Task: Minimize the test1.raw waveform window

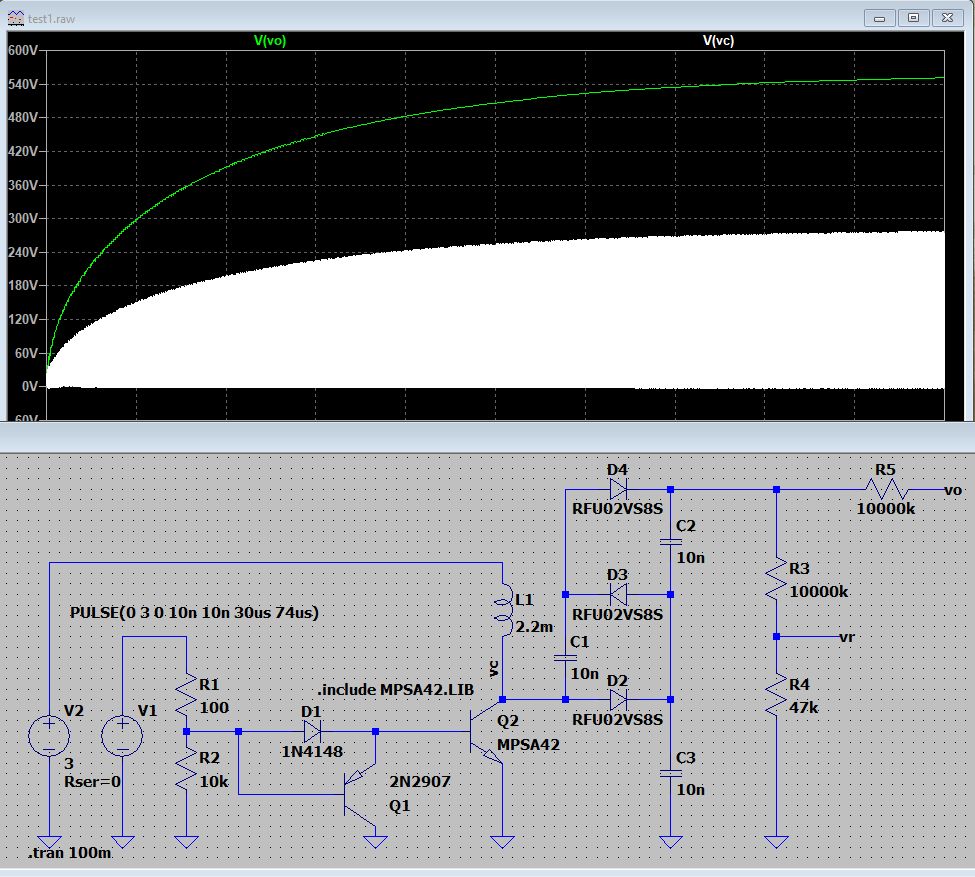Action: tap(879, 18)
